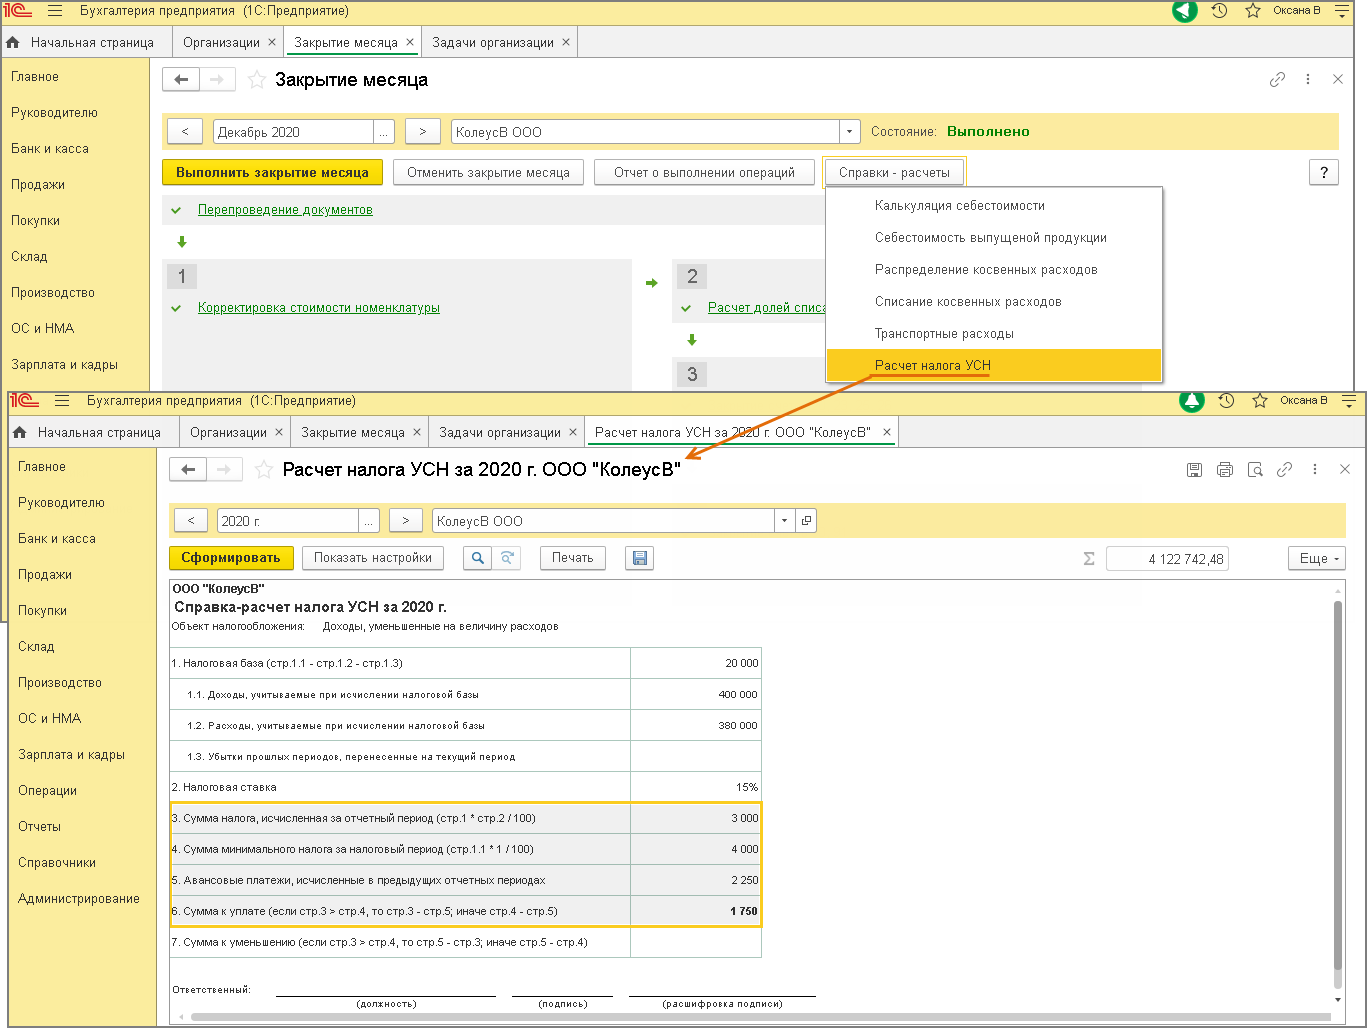Expand the КолеусВ ООО dropdown in the report window
1369x1030 pixels.
[785, 521]
